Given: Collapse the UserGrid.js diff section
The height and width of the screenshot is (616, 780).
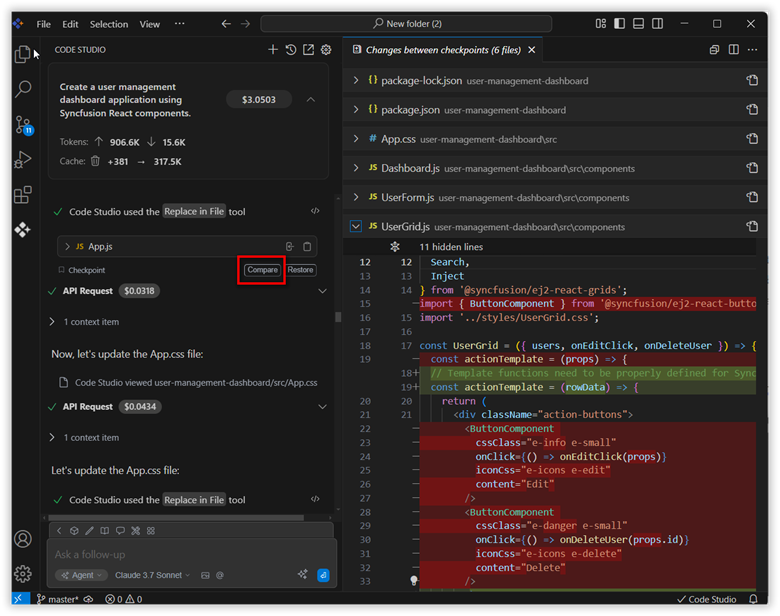Looking at the screenshot, I should pyautogui.click(x=356, y=227).
